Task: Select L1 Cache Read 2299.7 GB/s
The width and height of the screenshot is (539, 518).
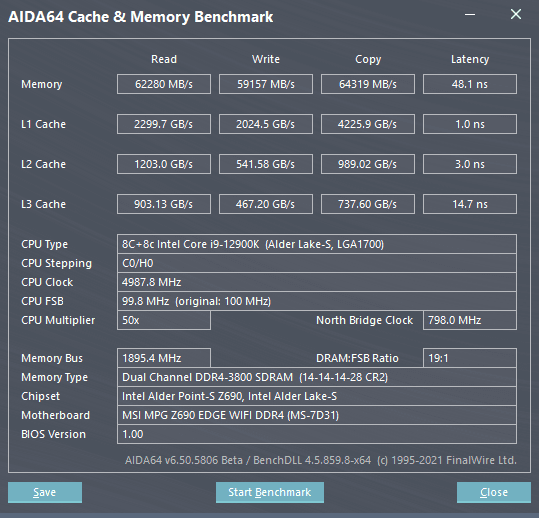Action: coord(164,124)
